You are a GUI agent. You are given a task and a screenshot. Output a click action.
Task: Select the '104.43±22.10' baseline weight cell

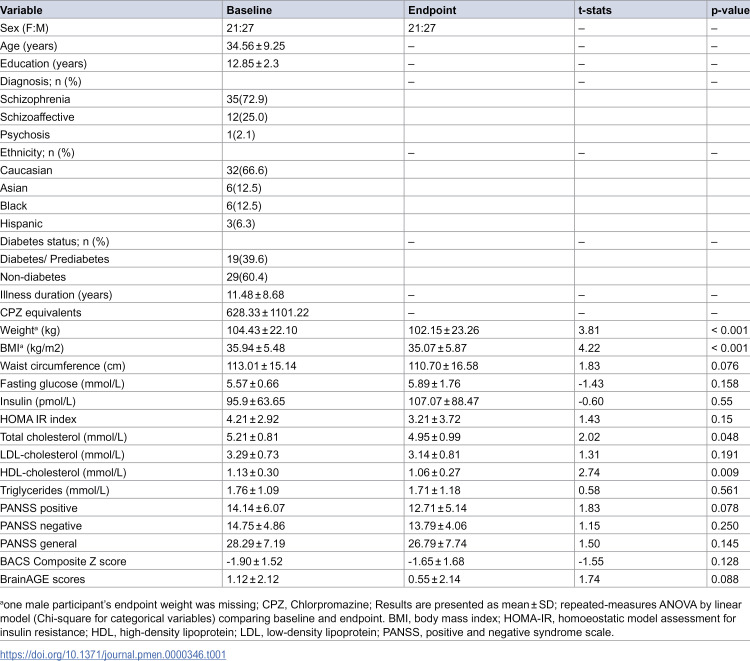[262, 330]
